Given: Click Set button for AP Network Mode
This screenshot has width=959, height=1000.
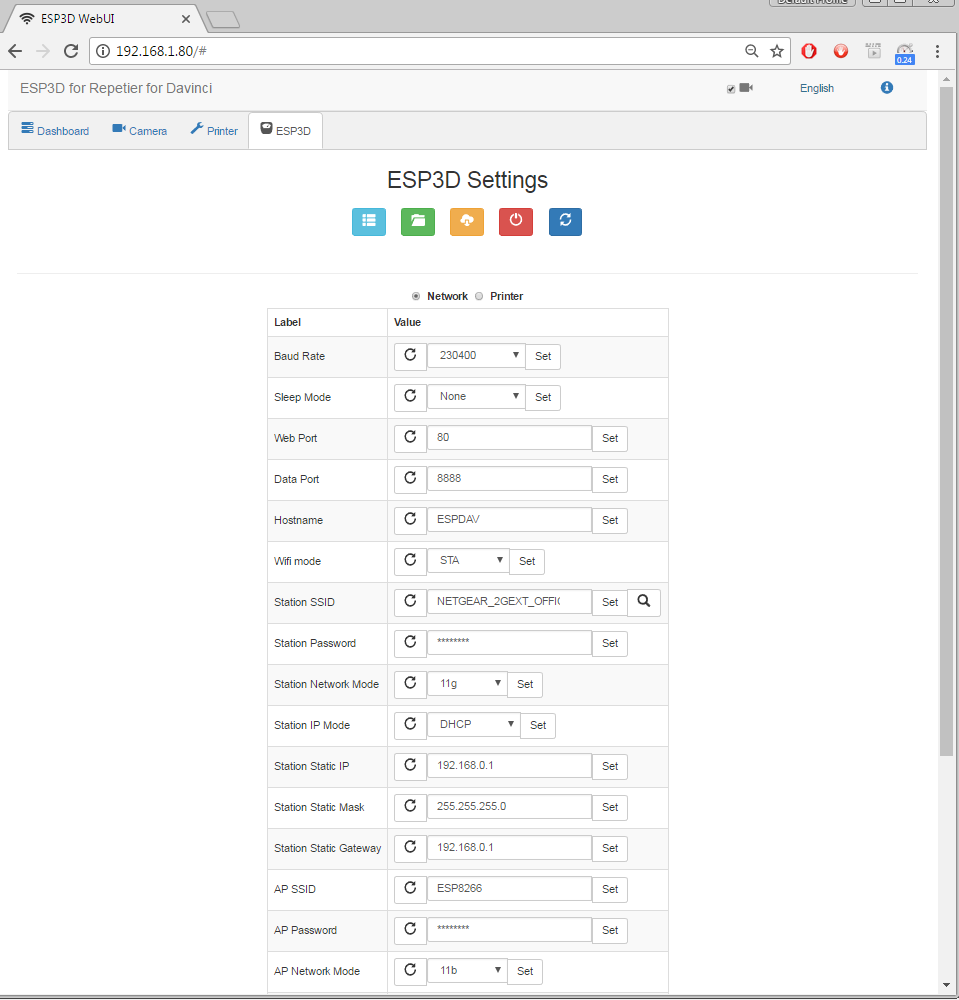Looking at the screenshot, I should (x=525, y=971).
